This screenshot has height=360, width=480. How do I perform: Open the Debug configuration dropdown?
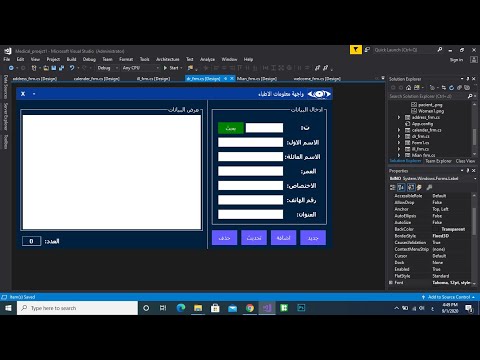coord(107,68)
